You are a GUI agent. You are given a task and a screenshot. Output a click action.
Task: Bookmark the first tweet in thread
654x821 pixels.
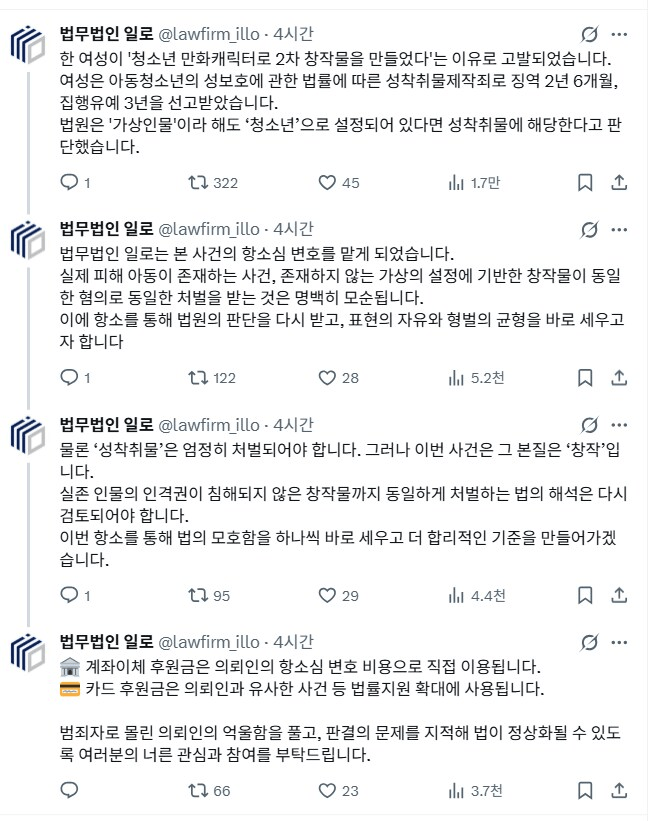pos(586,182)
